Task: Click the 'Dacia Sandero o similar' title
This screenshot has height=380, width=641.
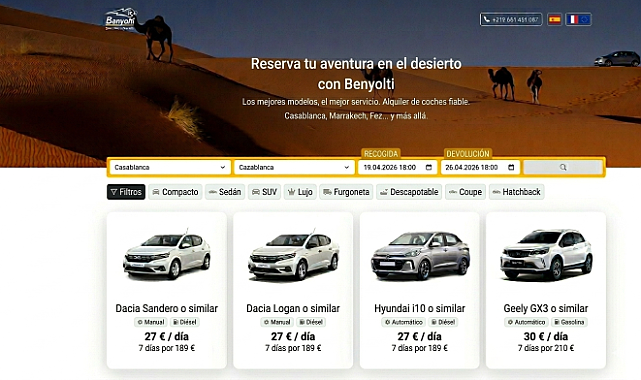Action: 167,308
